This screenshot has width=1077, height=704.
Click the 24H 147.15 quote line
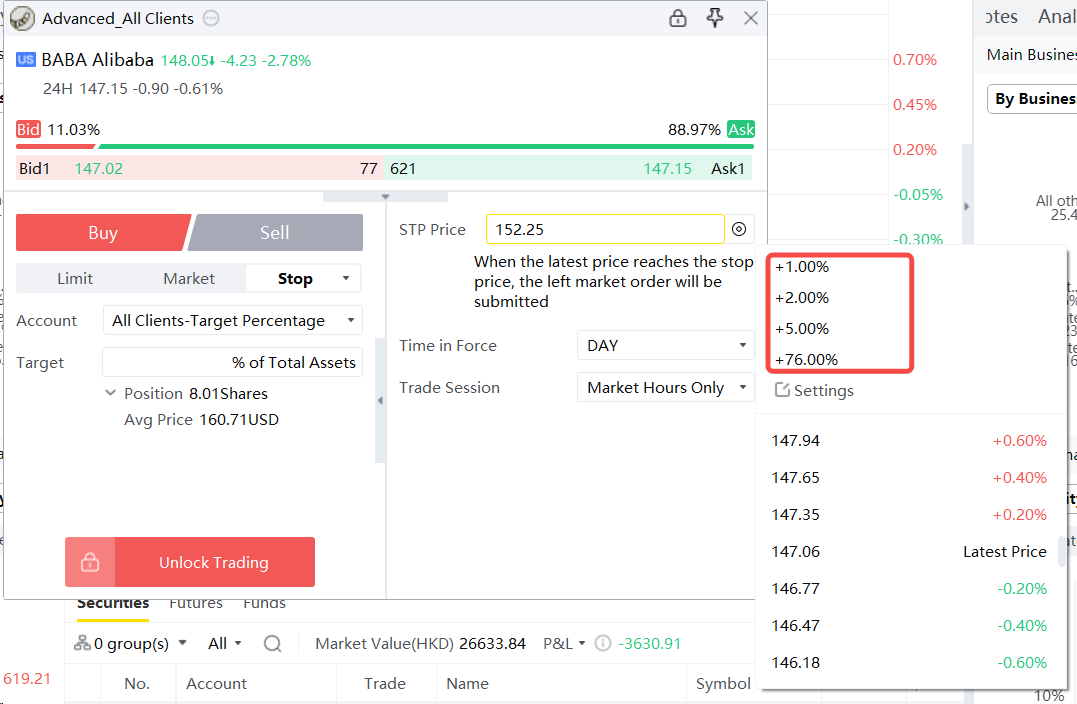pos(133,89)
